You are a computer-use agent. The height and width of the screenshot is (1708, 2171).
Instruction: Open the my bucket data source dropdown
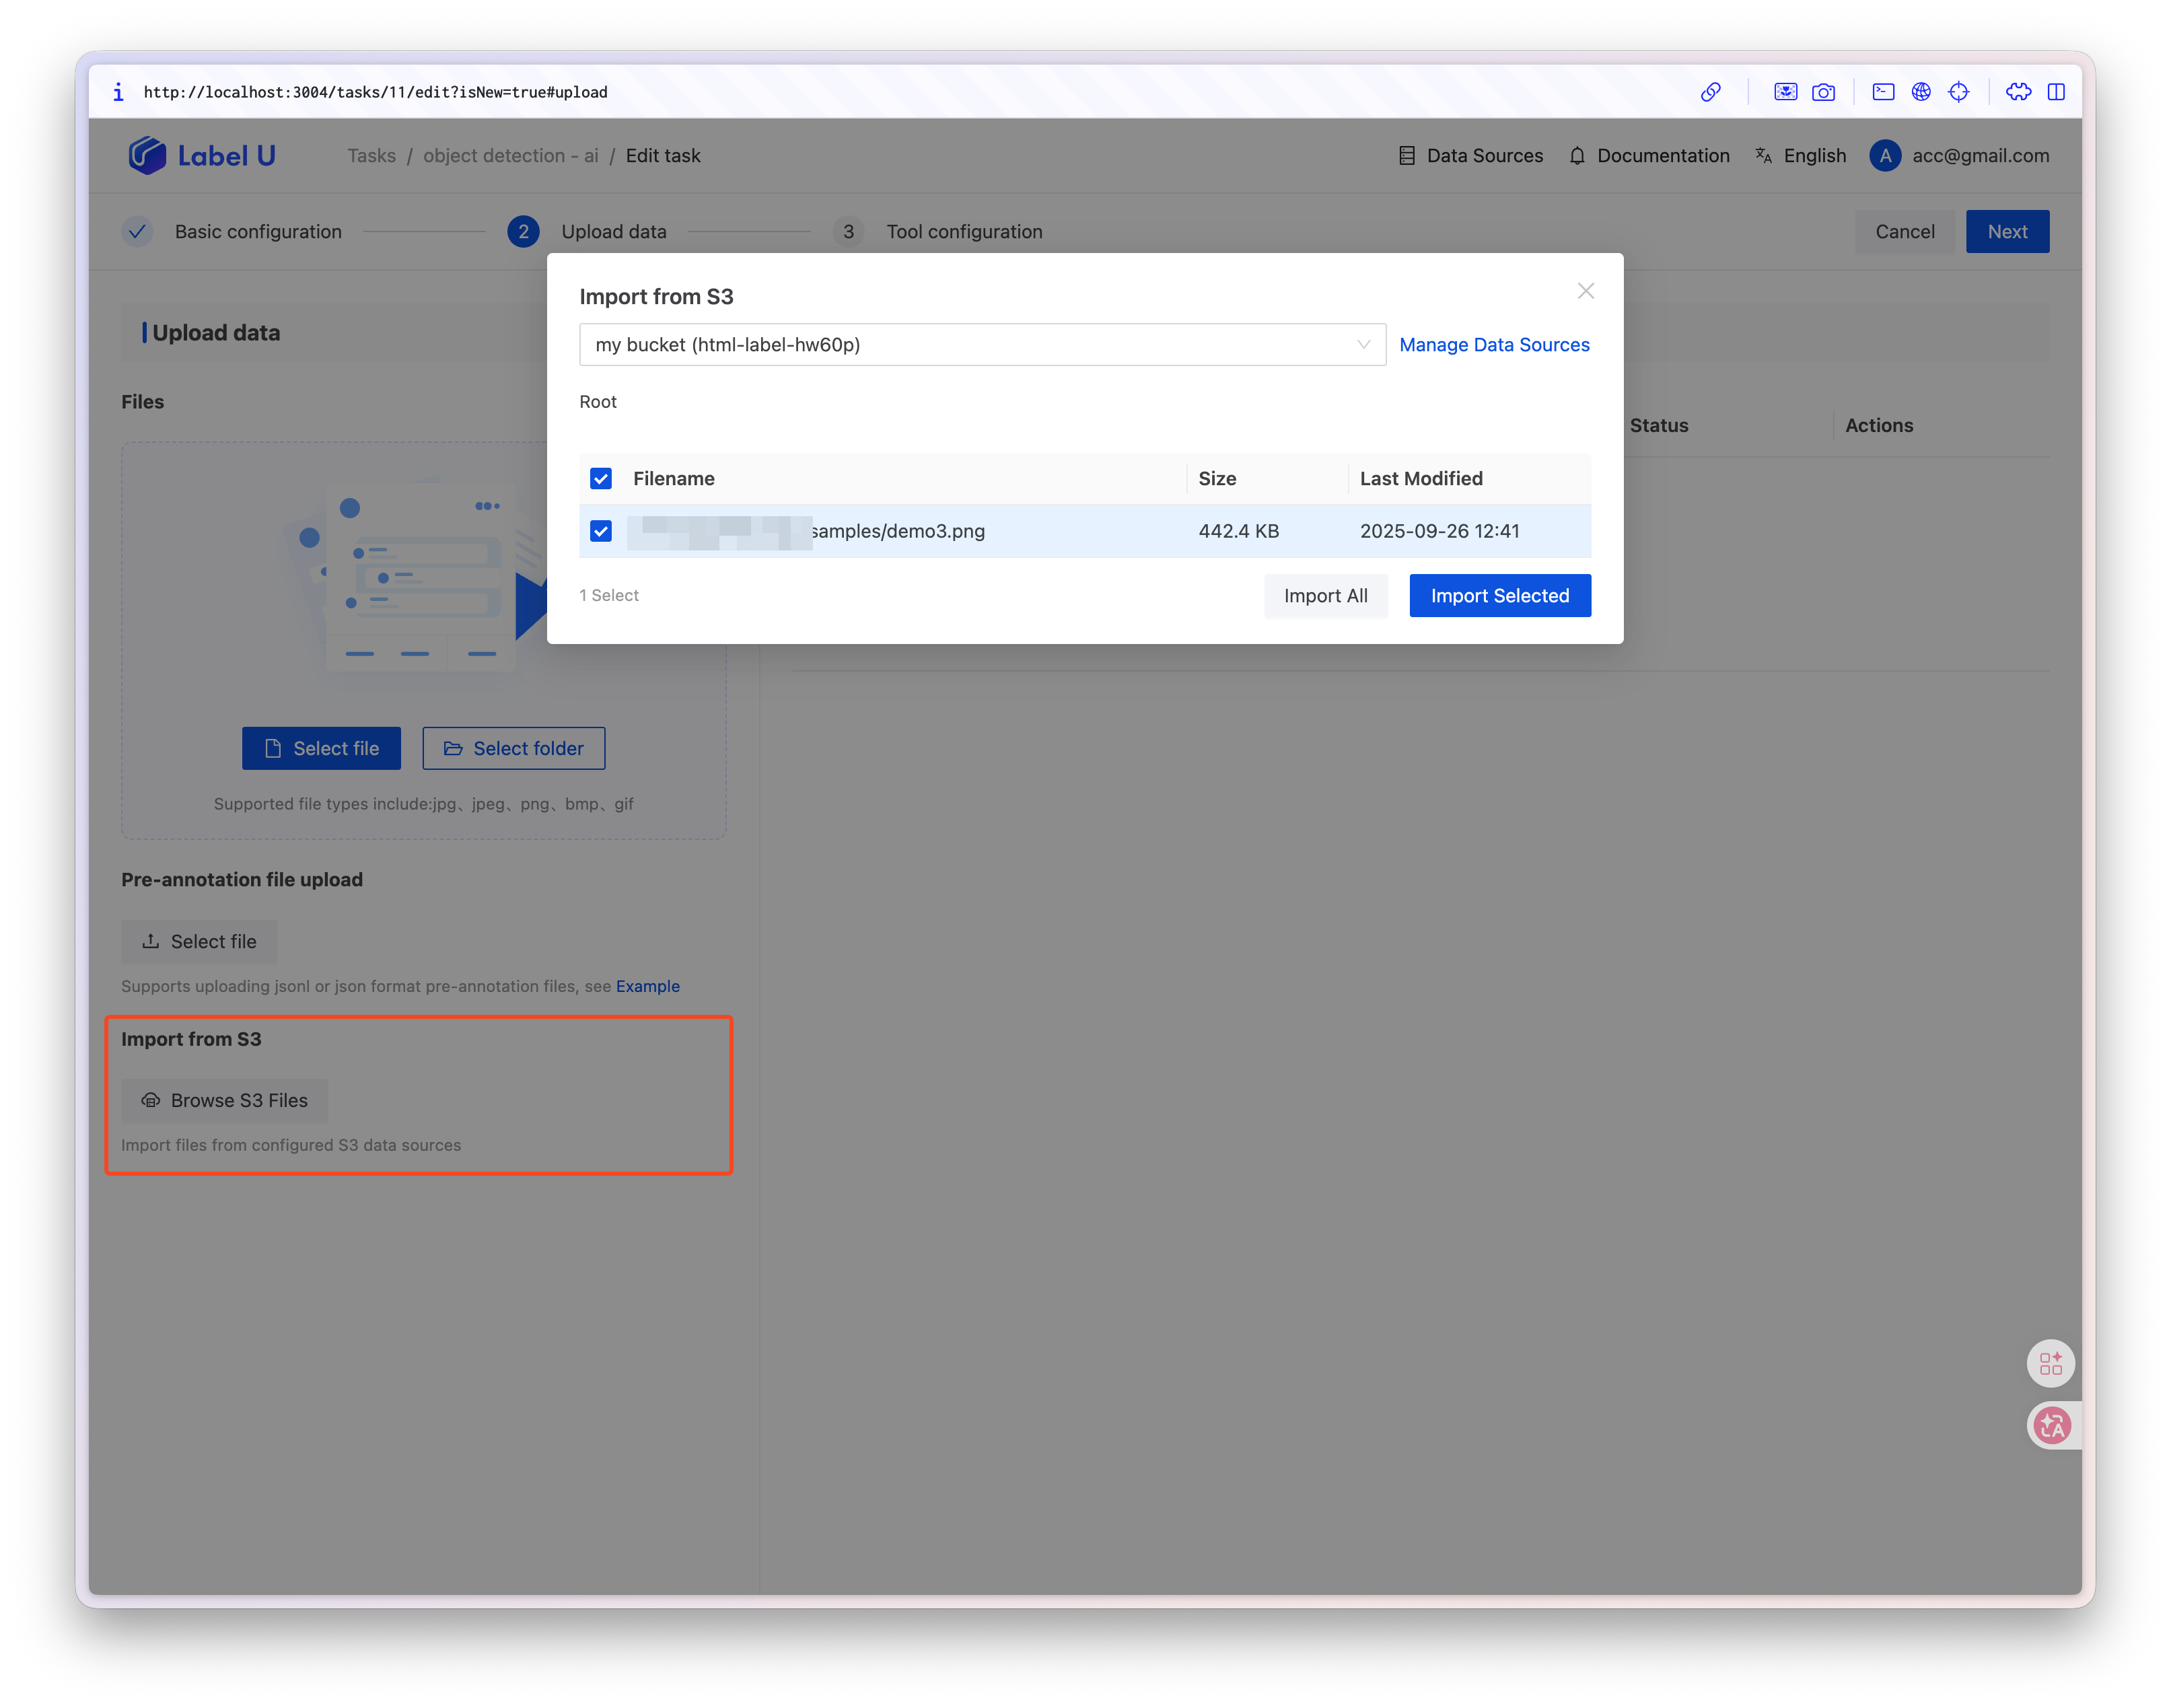[x=982, y=344]
